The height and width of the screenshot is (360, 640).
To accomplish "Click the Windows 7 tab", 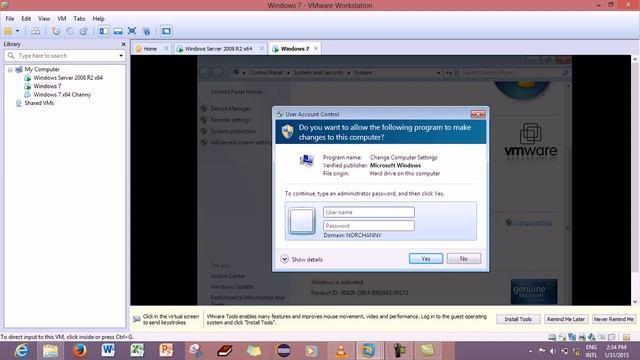I will (x=295, y=49).
